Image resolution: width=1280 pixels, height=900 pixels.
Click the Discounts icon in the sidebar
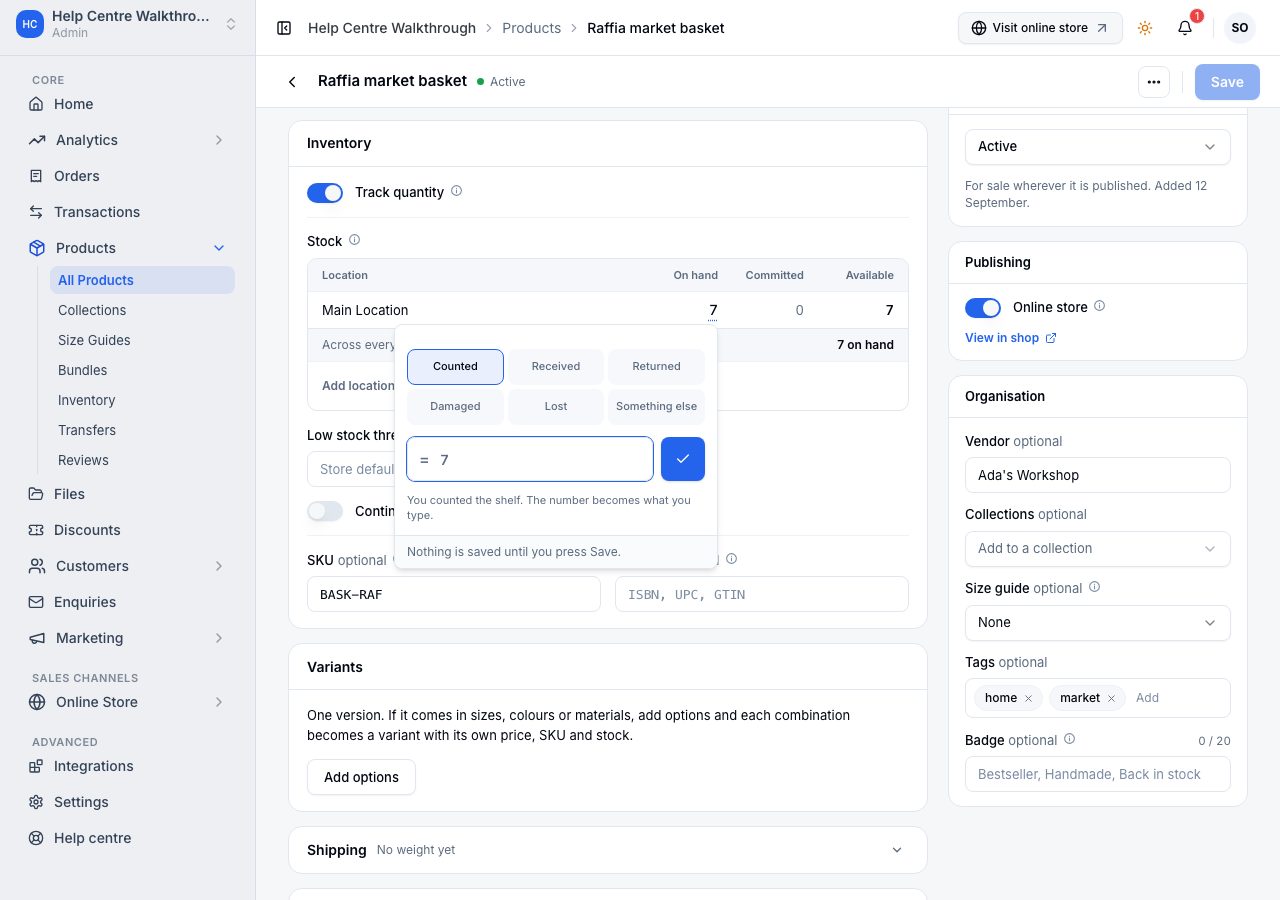[x=37, y=530]
